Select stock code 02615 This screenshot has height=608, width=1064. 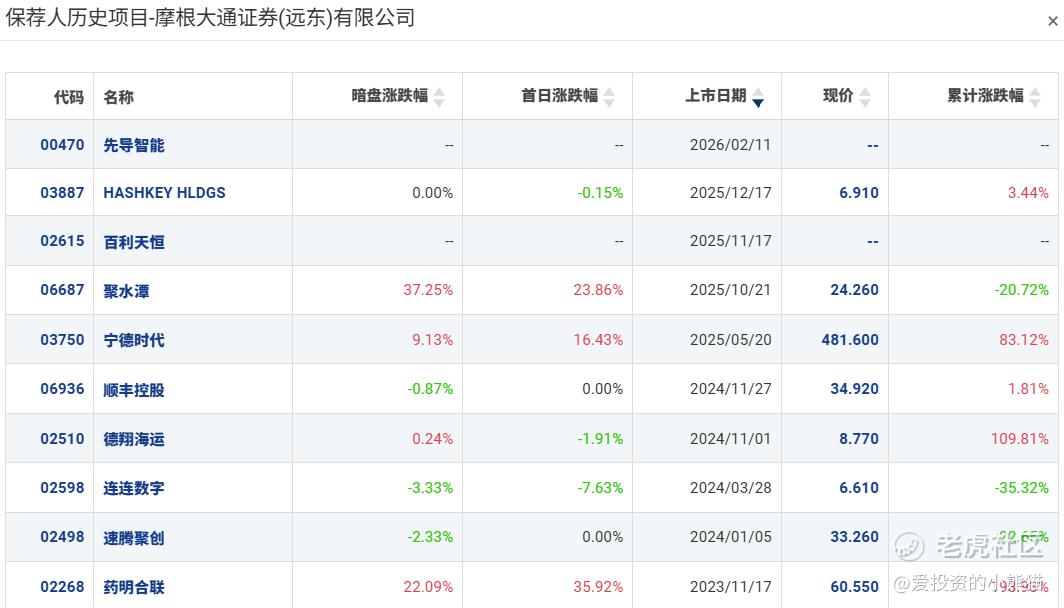tap(62, 241)
